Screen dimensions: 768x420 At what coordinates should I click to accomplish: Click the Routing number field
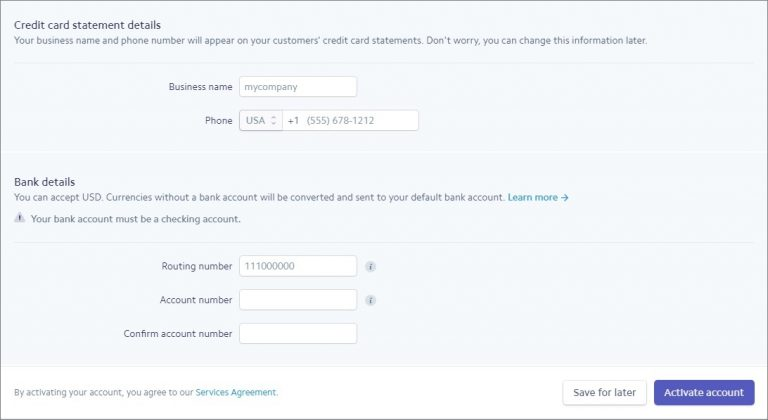tap(298, 266)
